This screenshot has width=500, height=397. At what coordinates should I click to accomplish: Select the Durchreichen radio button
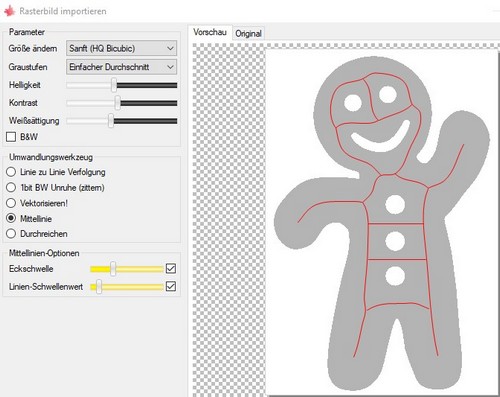(x=11, y=233)
